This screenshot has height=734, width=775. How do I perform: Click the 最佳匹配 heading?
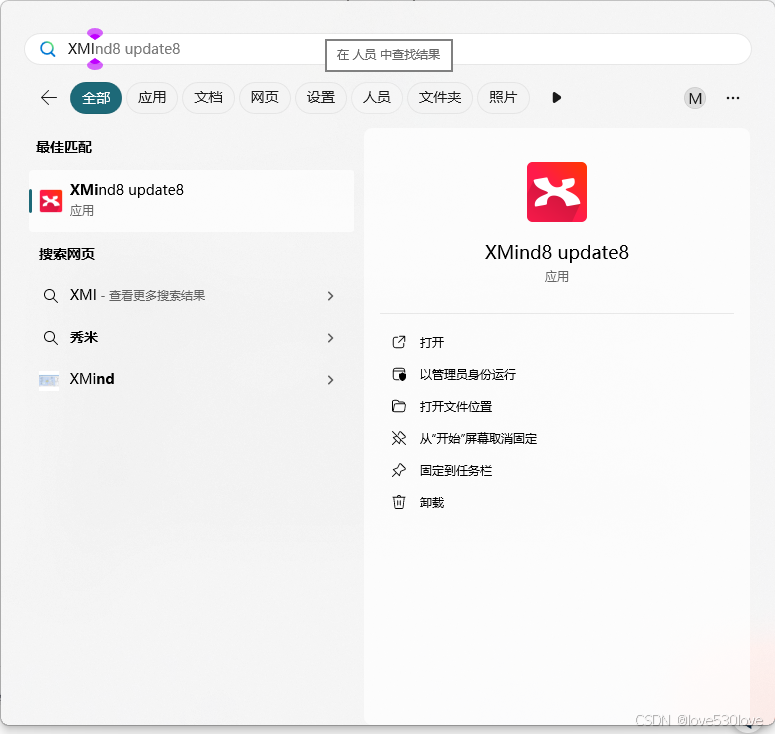coord(64,147)
